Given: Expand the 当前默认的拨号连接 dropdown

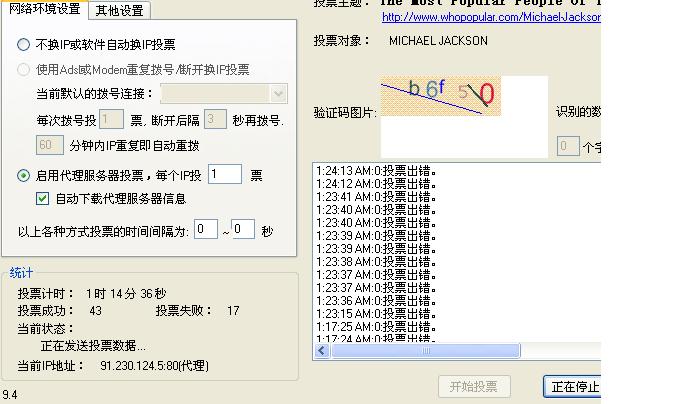Looking at the screenshot, I should (x=278, y=94).
